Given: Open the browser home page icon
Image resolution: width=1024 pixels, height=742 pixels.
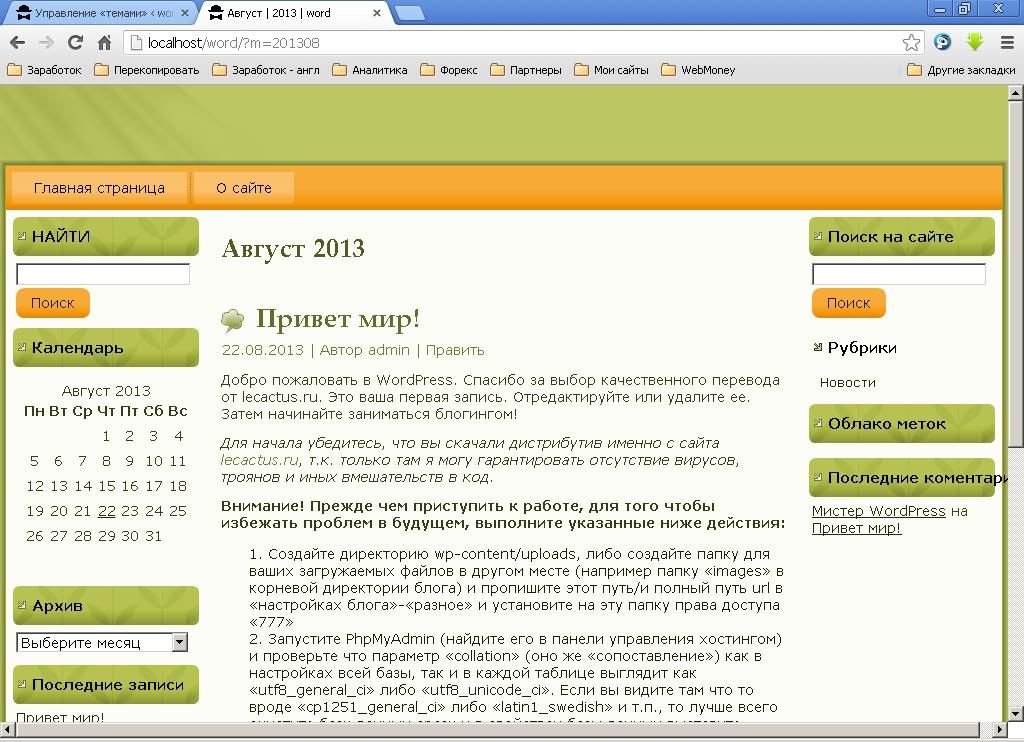Looking at the screenshot, I should coord(104,43).
